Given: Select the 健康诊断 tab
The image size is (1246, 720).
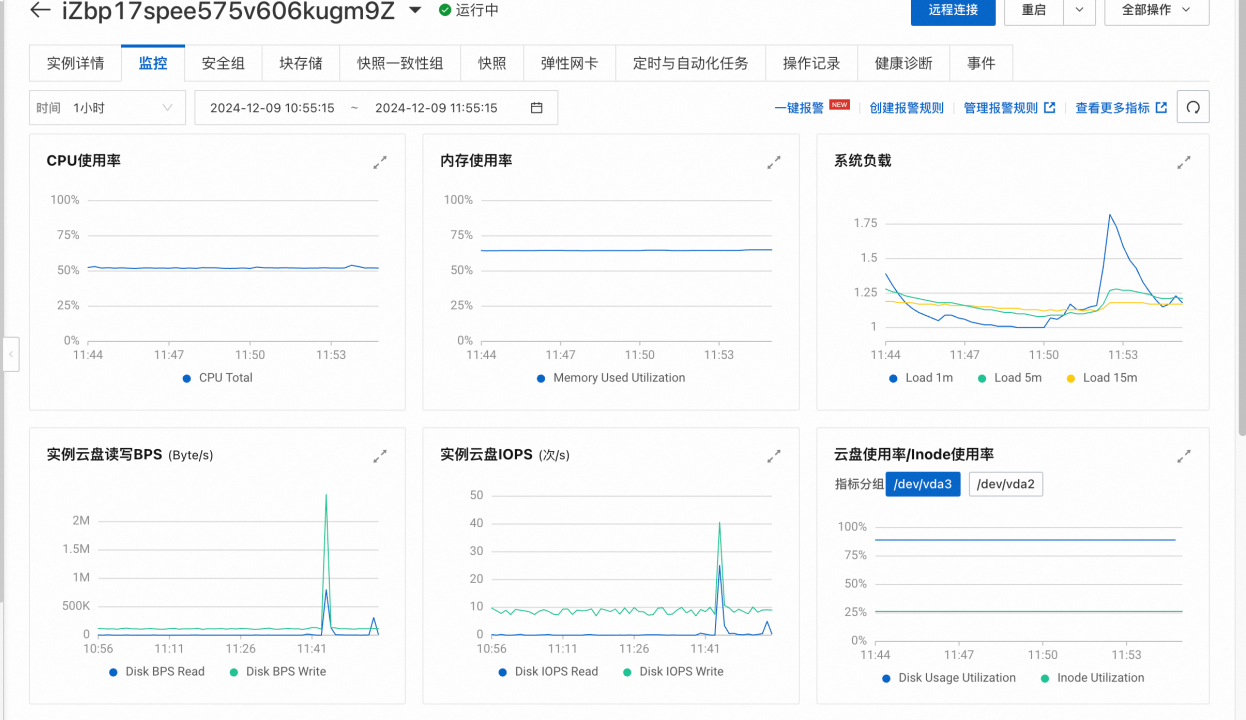Looking at the screenshot, I should [904, 63].
